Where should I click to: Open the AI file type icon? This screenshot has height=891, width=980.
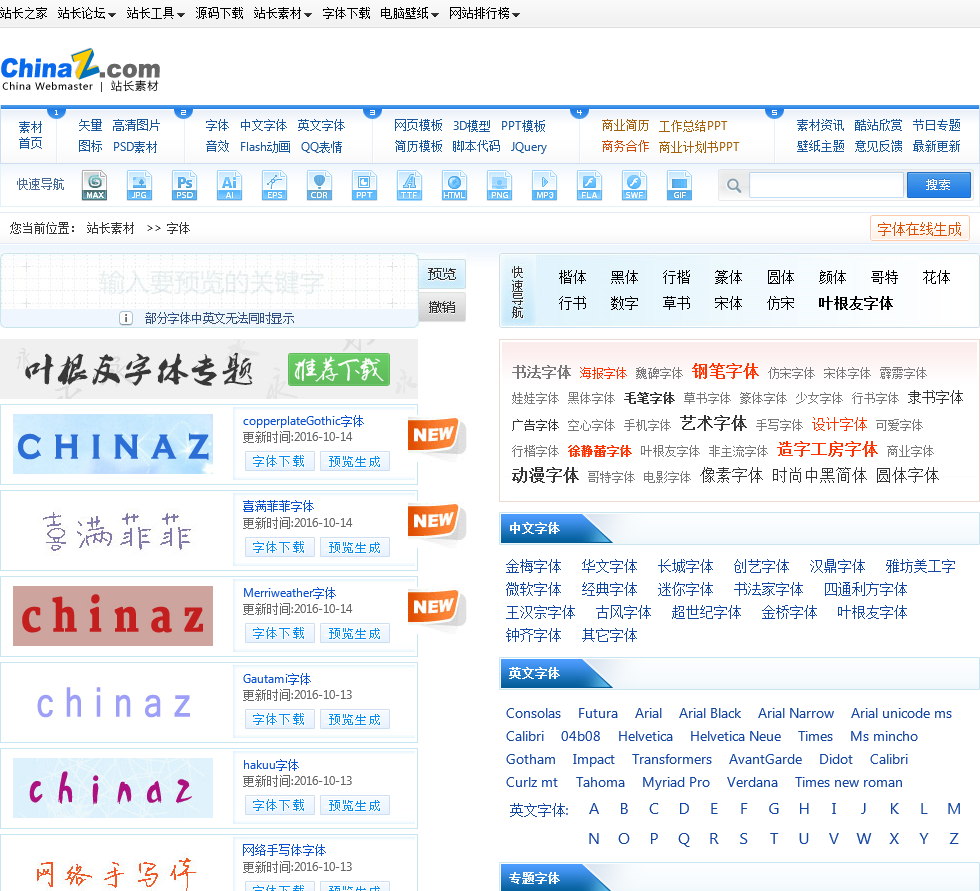[229, 185]
